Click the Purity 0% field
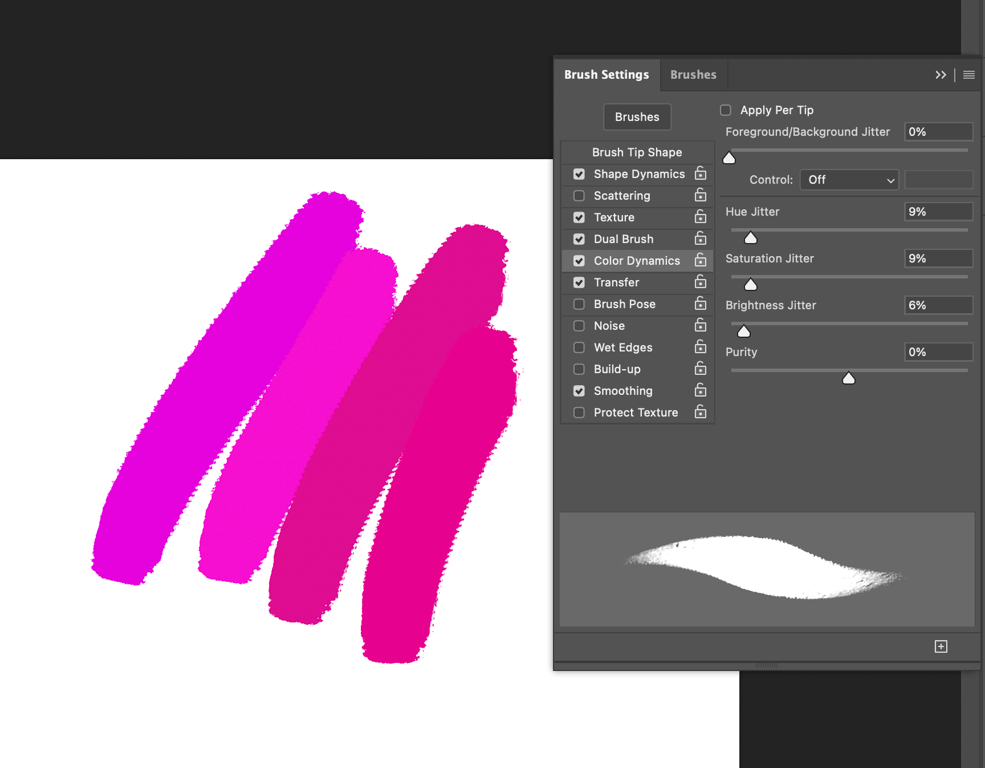Viewport: 985px width, 768px height. tap(939, 352)
